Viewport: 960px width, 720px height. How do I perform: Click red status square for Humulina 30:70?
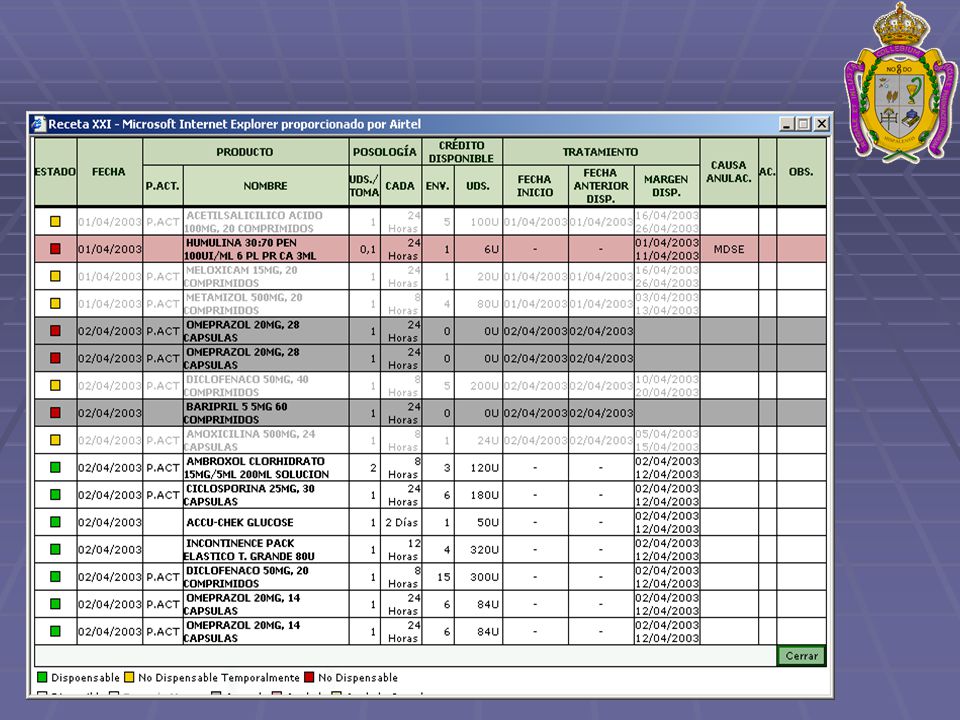[x=55, y=249]
